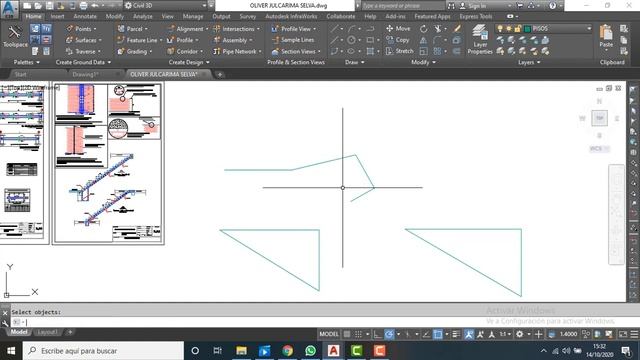
Task: Click the Trim scissors icon
Action: [x=438, y=29]
